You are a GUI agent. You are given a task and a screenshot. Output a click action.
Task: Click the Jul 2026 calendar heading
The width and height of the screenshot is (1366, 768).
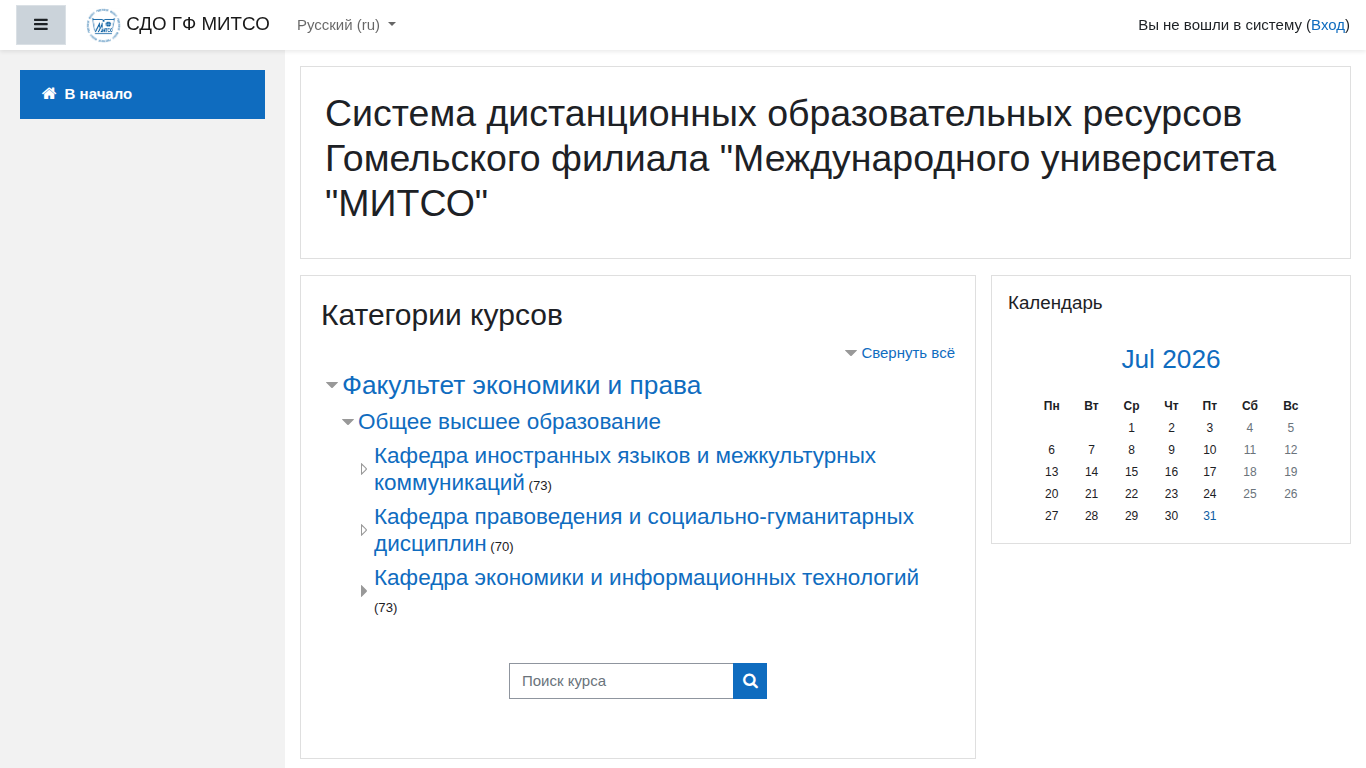(1171, 359)
